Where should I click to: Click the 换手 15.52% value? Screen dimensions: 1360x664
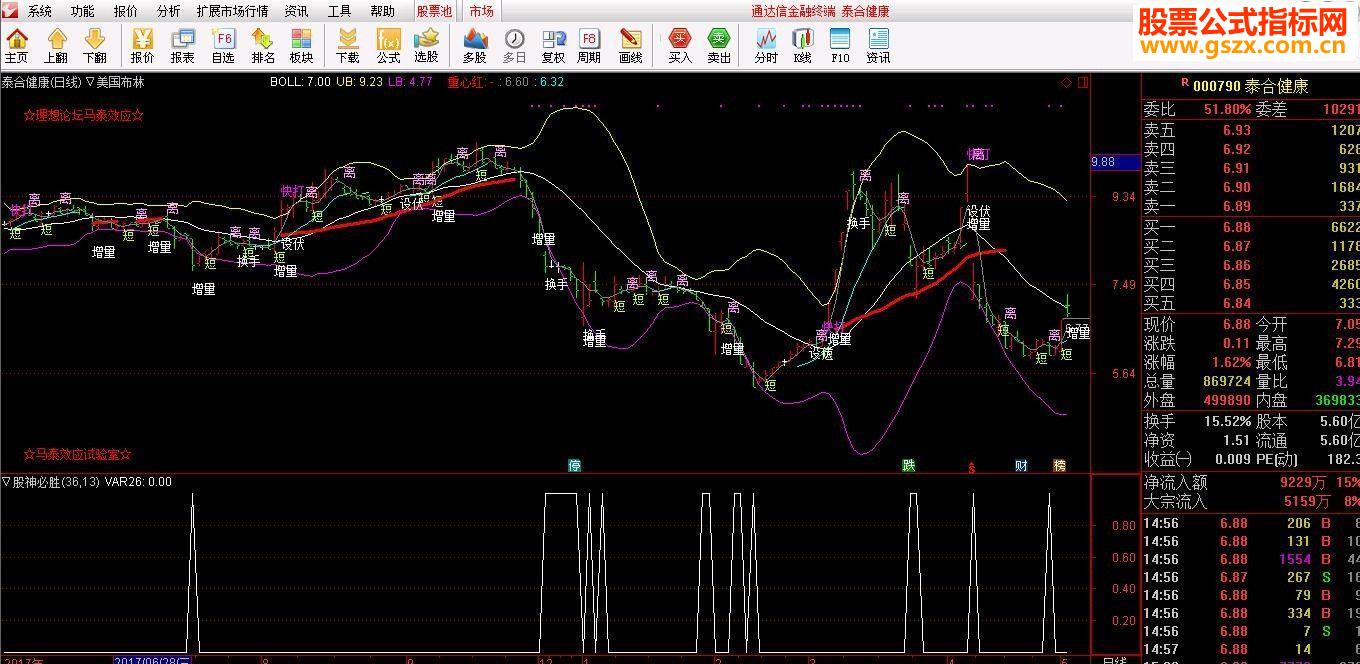tap(1227, 421)
